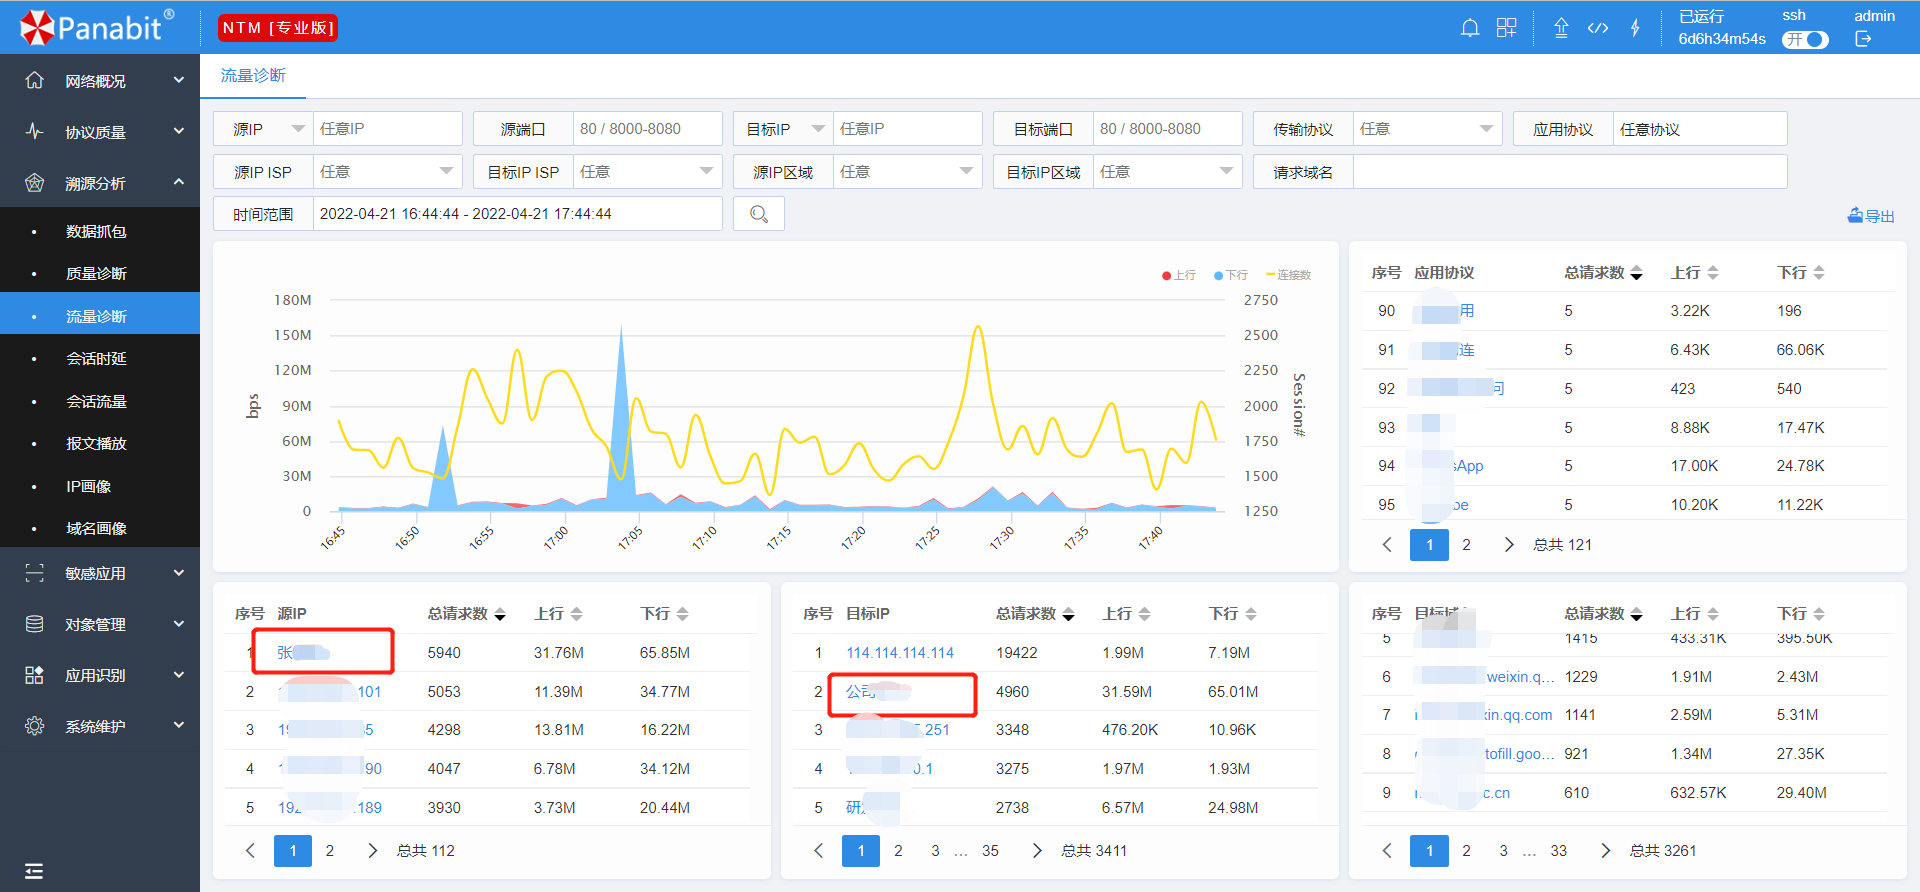Collapse the sidebar with hamburger icon

34,871
